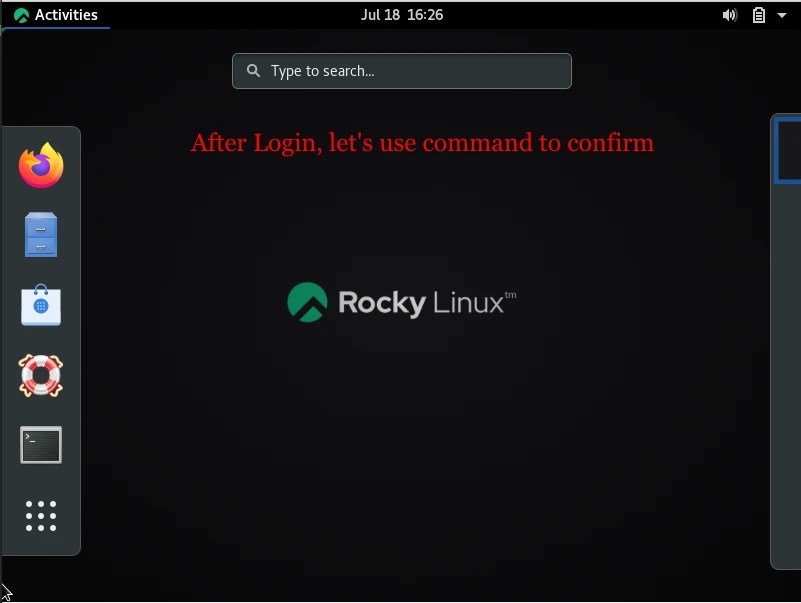Click the red After Login caption text
This screenshot has height=603, width=801.
(422, 143)
